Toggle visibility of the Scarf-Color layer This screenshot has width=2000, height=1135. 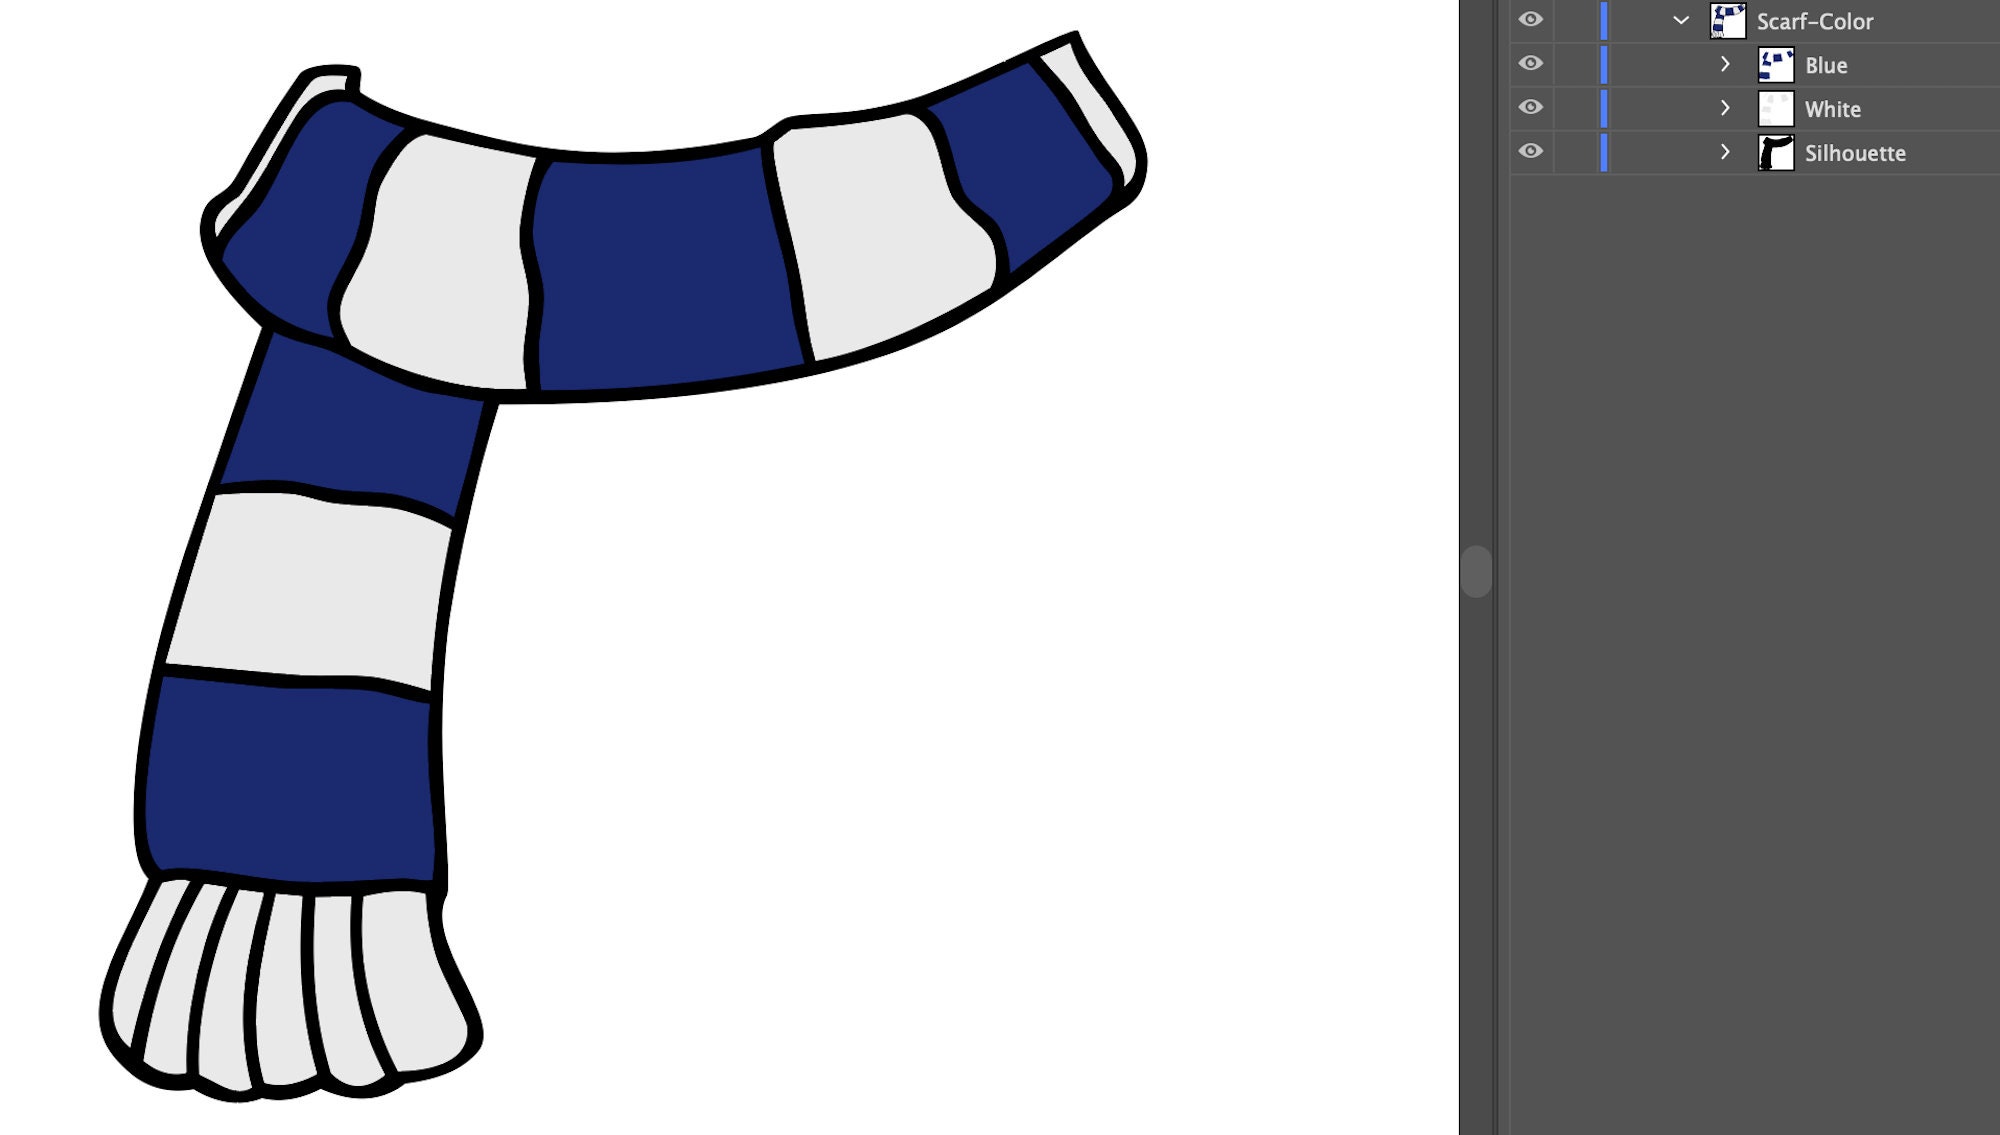(1532, 20)
